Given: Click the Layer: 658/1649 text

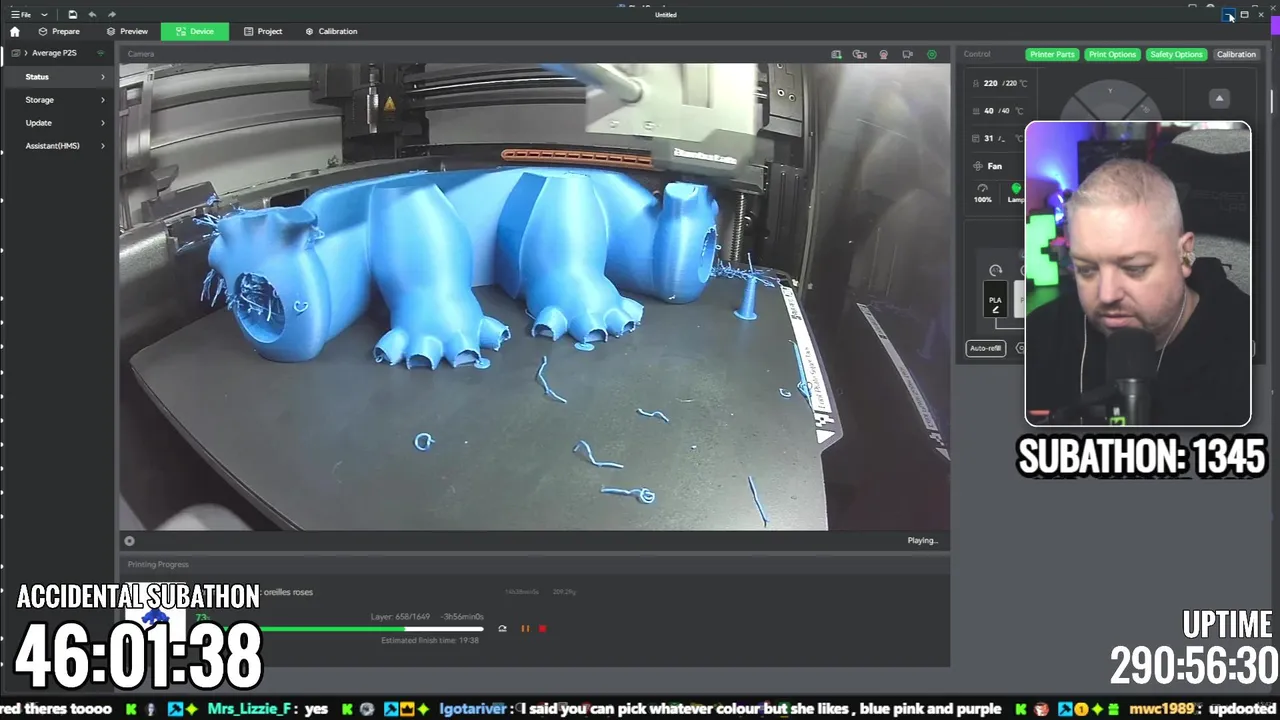Looking at the screenshot, I should point(400,617).
